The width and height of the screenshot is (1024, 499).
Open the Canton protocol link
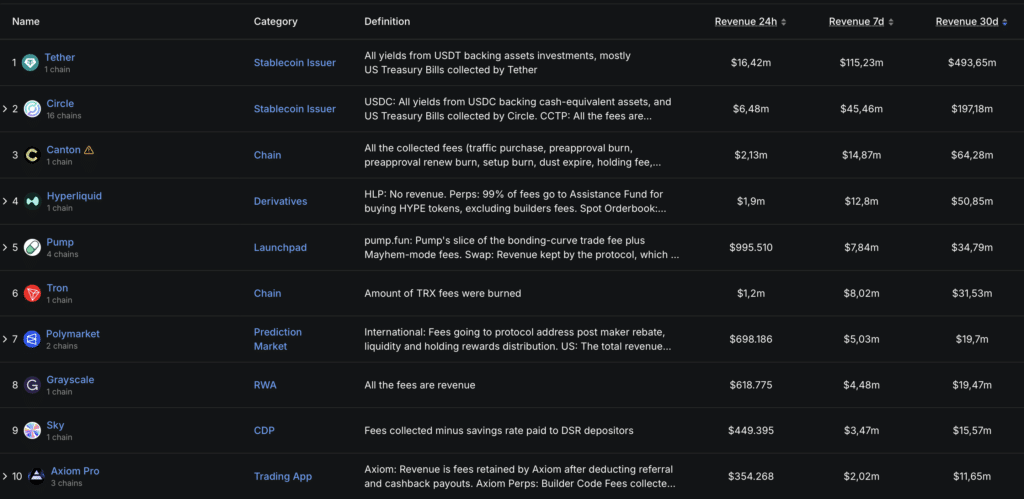tap(63, 150)
